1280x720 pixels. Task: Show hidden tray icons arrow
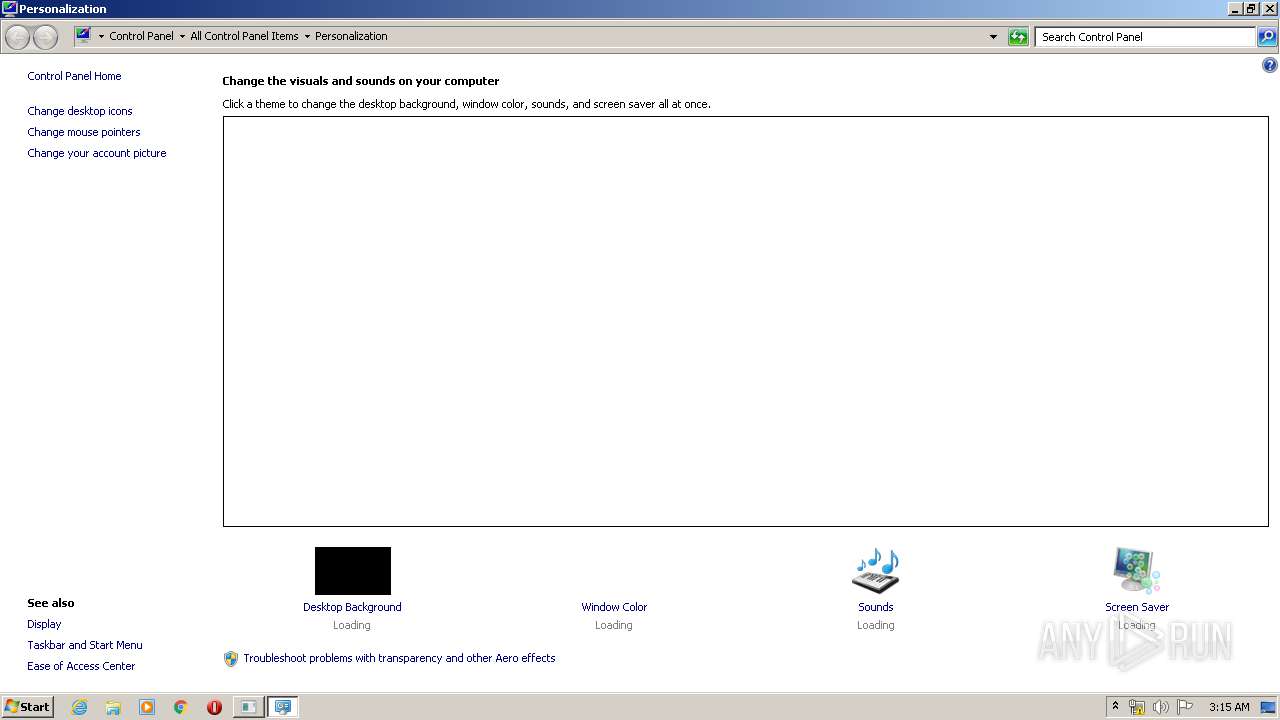tap(1115, 706)
